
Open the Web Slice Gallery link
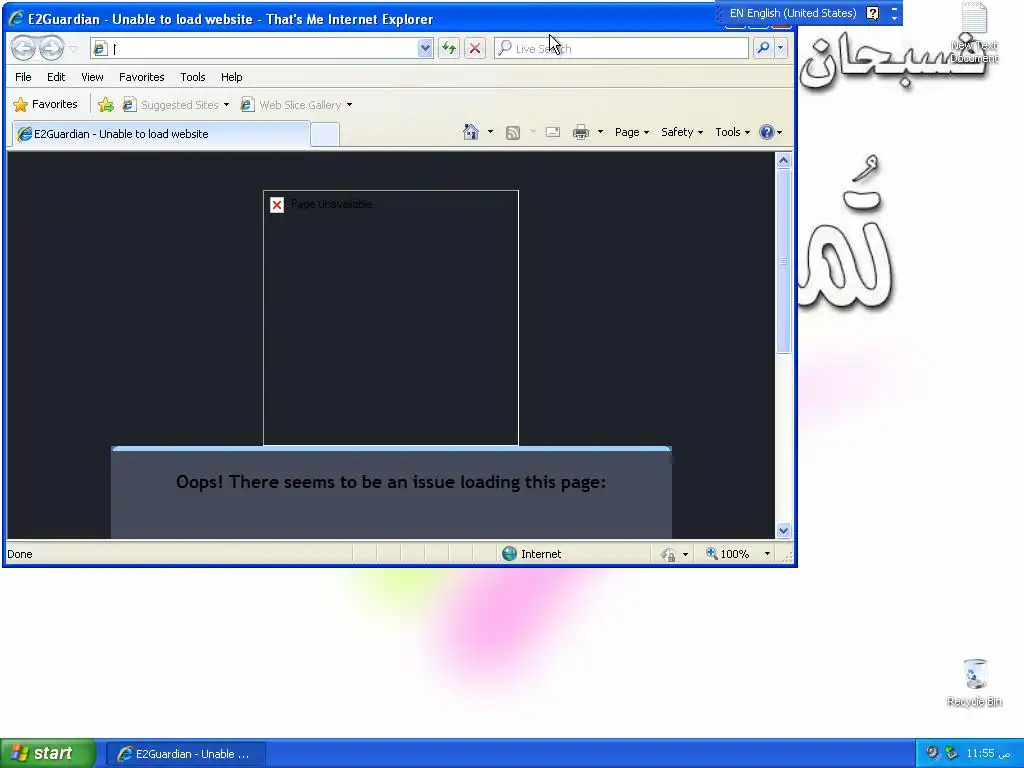[x=296, y=104]
